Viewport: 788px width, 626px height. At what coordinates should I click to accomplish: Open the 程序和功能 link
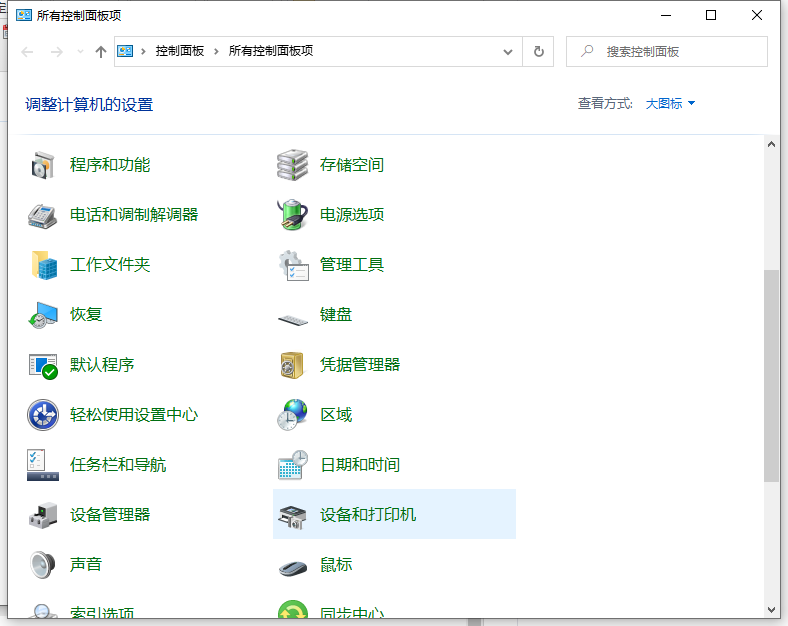point(110,165)
